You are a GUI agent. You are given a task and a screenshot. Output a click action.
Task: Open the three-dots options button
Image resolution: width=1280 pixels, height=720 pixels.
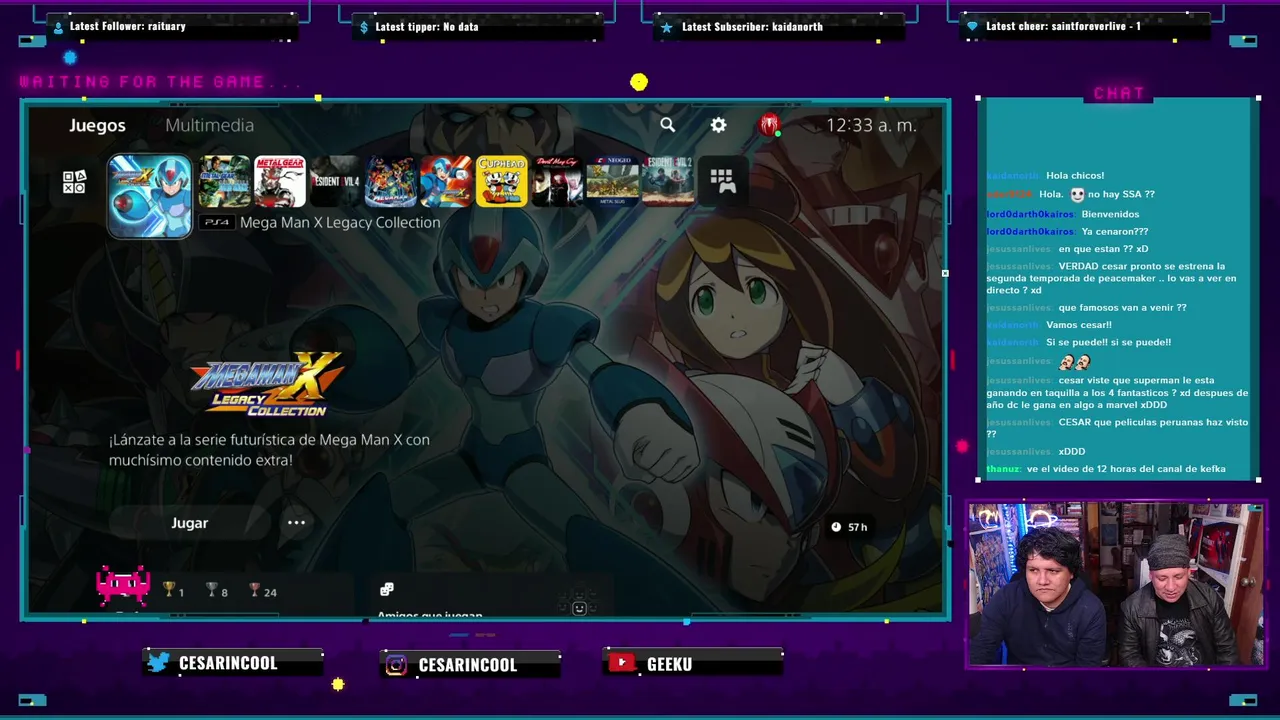click(x=296, y=523)
